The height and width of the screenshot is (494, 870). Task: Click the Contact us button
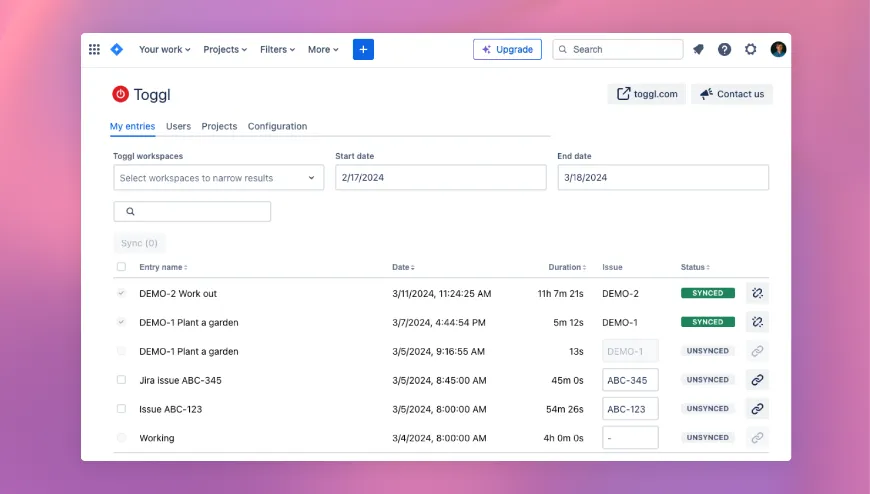(x=732, y=94)
